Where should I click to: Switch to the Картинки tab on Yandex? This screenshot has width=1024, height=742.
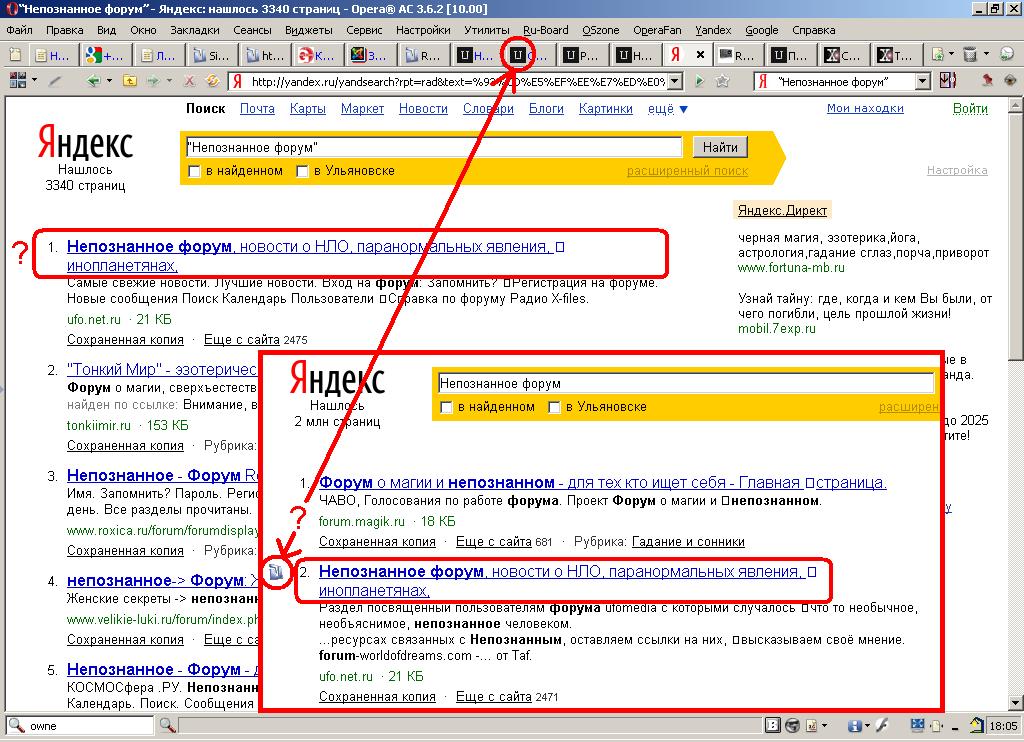[605, 109]
